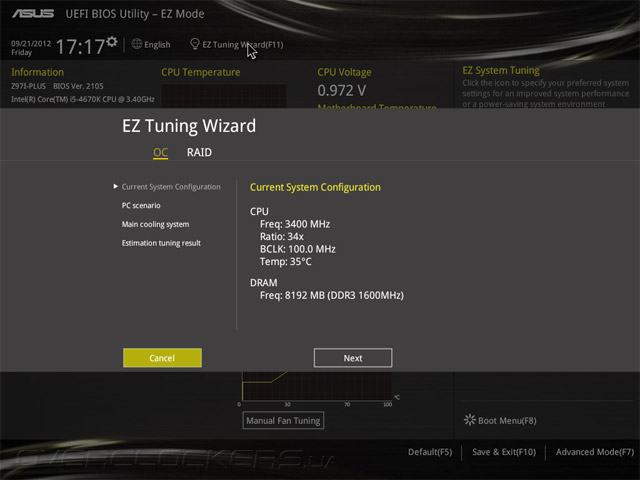Screen dimensions: 640x480
Task: Click the ASUS logo
Action: (x=33, y=14)
